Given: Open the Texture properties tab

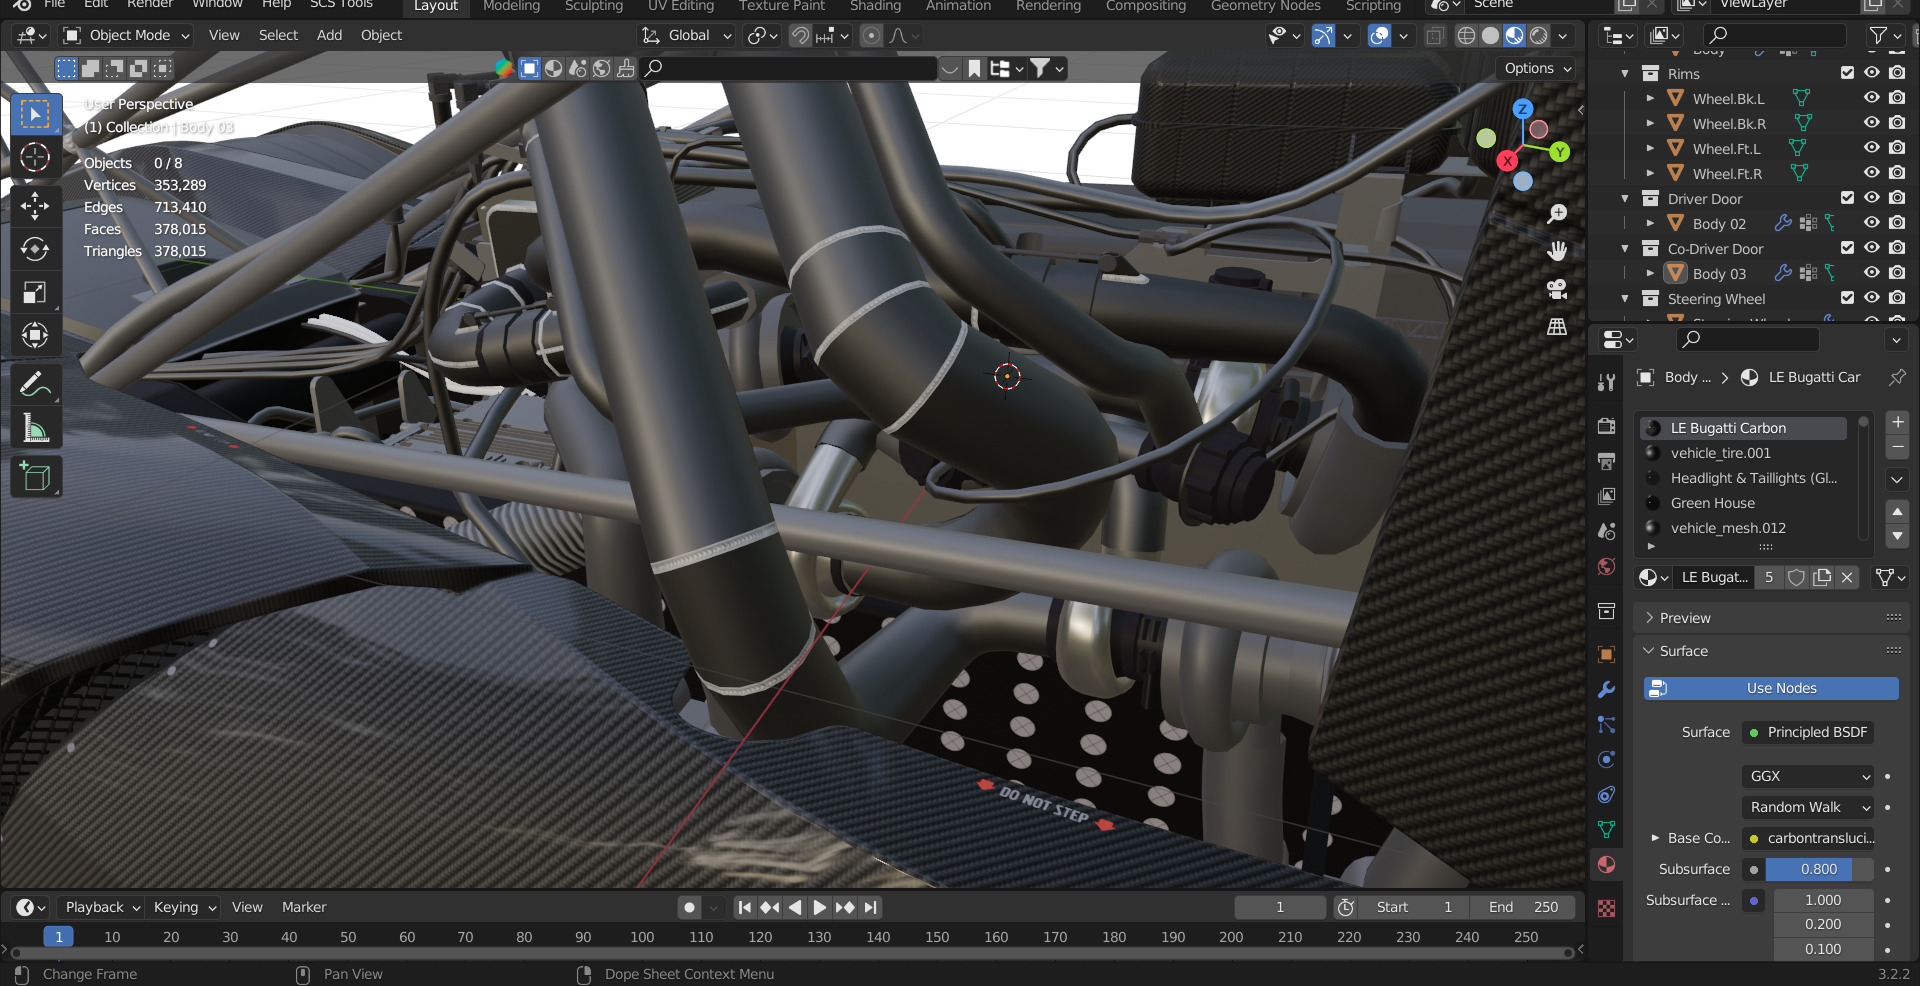Looking at the screenshot, I should (x=1606, y=908).
